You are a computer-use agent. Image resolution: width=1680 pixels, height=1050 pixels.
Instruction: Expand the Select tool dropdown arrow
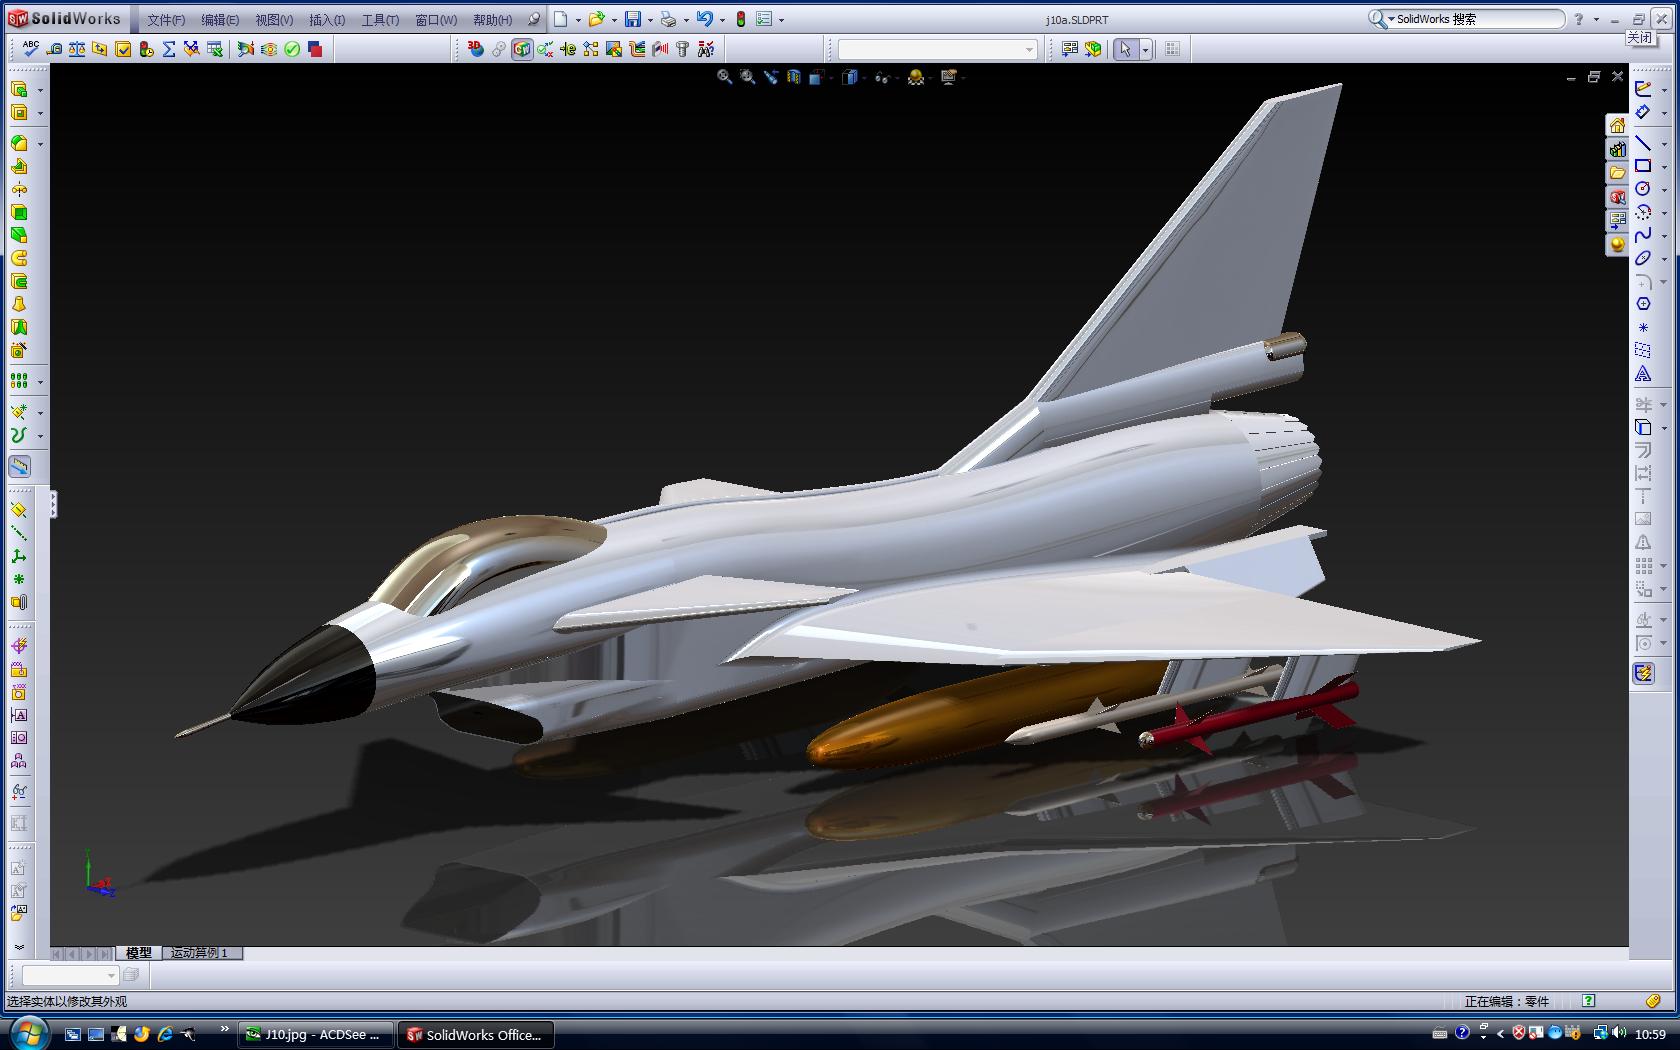1145,49
